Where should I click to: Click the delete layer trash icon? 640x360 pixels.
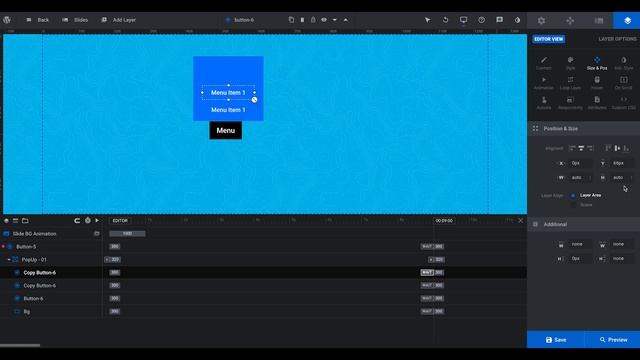click(x=302, y=20)
